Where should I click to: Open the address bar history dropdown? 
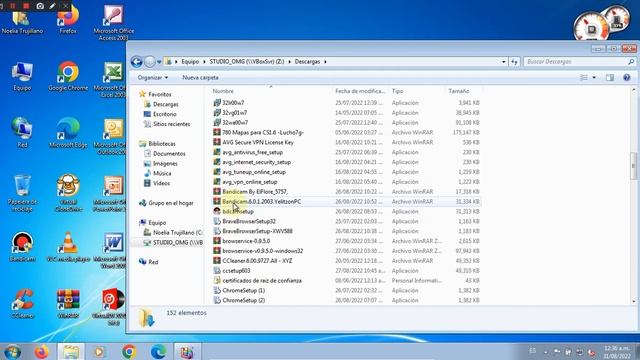point(503,62)
